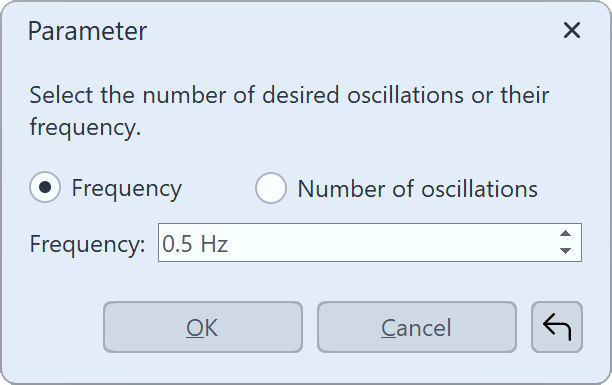Select the Number of oscillations radio circle
The width and height of the screenshot is (612, 385).
(x=270, y=188)
